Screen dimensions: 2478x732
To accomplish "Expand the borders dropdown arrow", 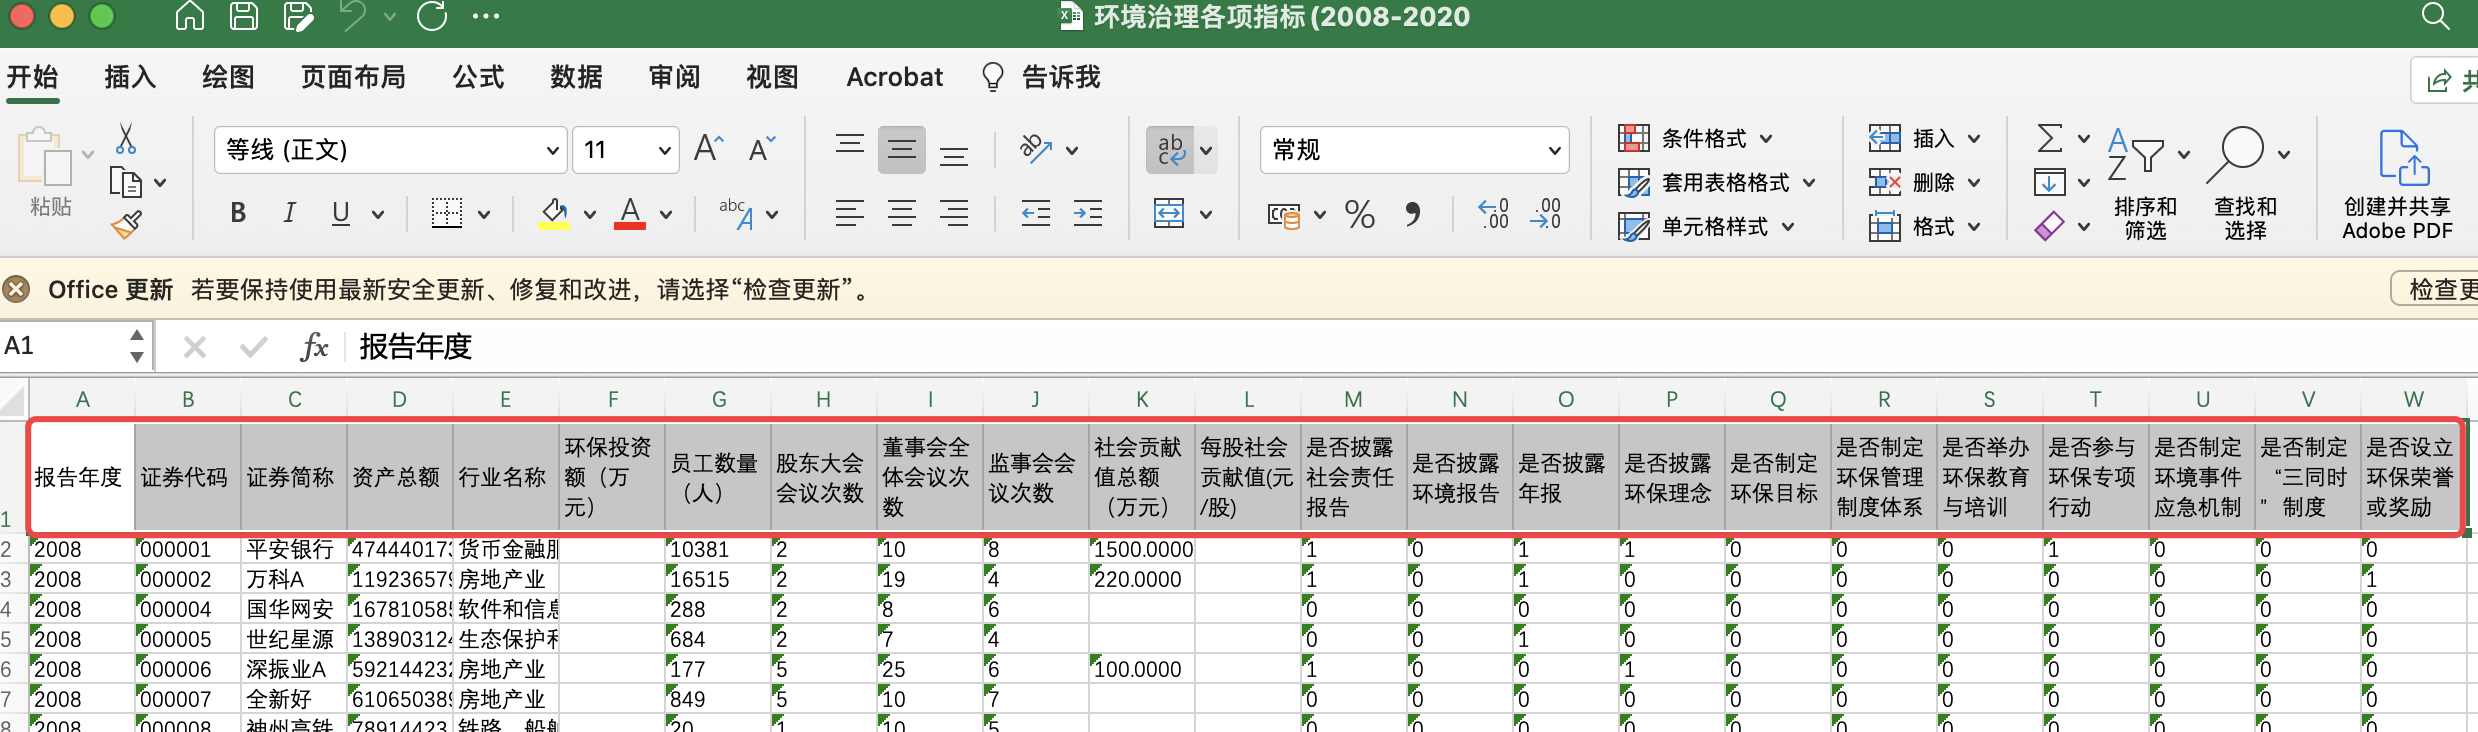I will (484, 214).
